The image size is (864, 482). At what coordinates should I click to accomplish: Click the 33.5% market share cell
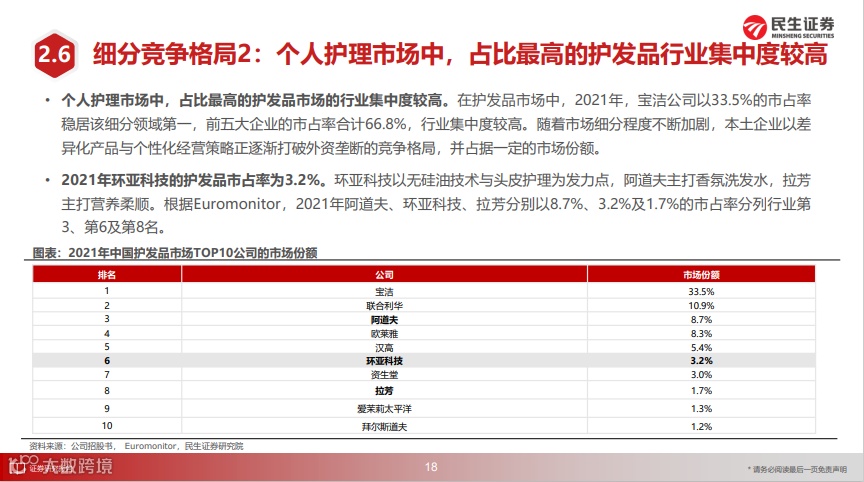pos(701,291)
